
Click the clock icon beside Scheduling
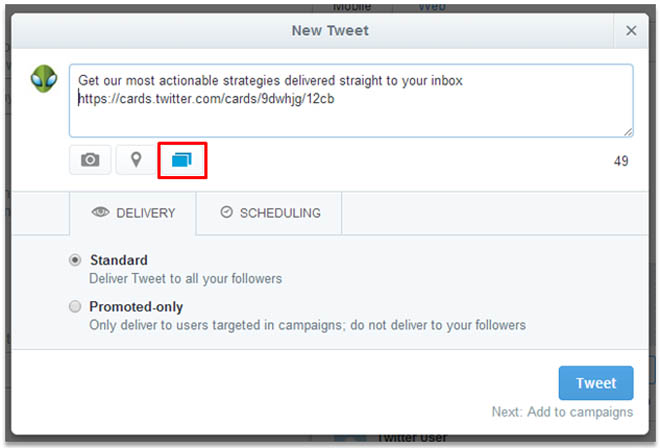(226, 212)
